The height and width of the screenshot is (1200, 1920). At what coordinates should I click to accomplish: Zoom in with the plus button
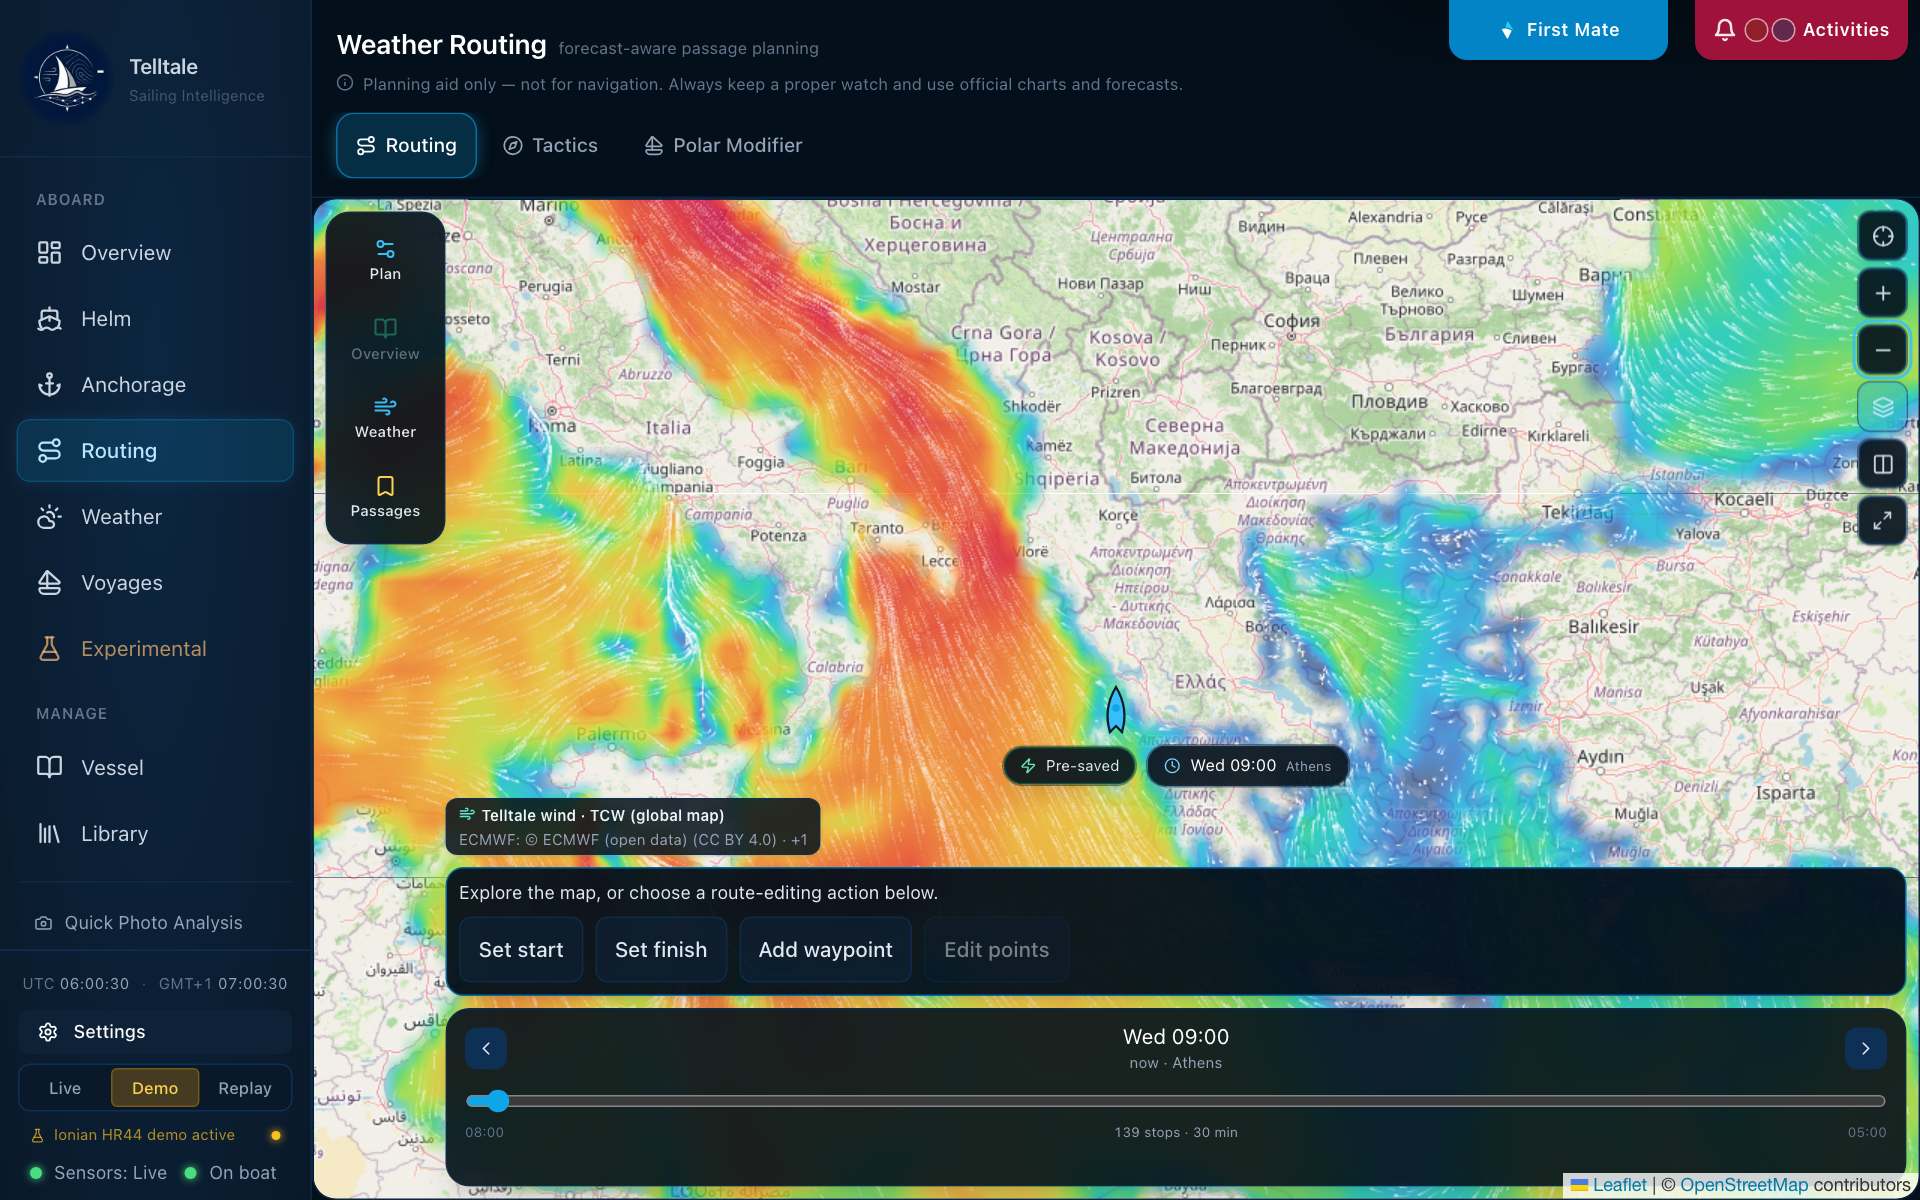[1883, 293]
